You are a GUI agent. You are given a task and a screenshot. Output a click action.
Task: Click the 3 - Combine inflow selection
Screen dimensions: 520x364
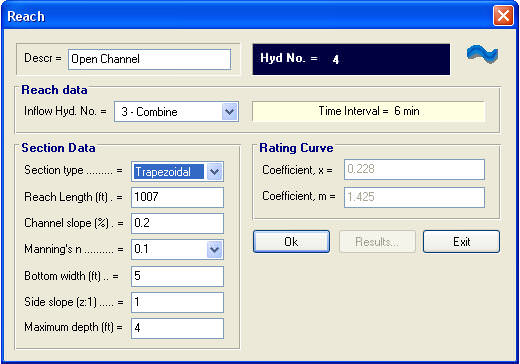[168, 112]
